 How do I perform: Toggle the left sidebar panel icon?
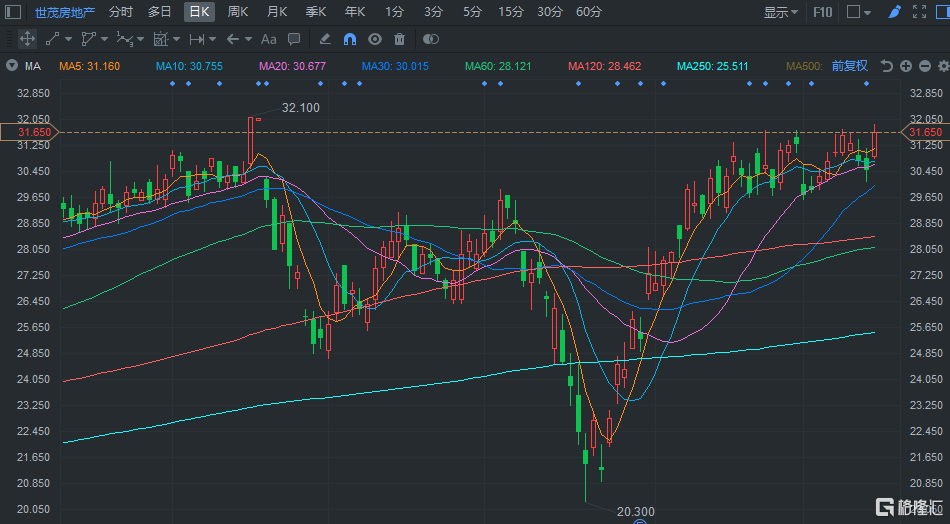pyautogui.click(x=13, y=12)
